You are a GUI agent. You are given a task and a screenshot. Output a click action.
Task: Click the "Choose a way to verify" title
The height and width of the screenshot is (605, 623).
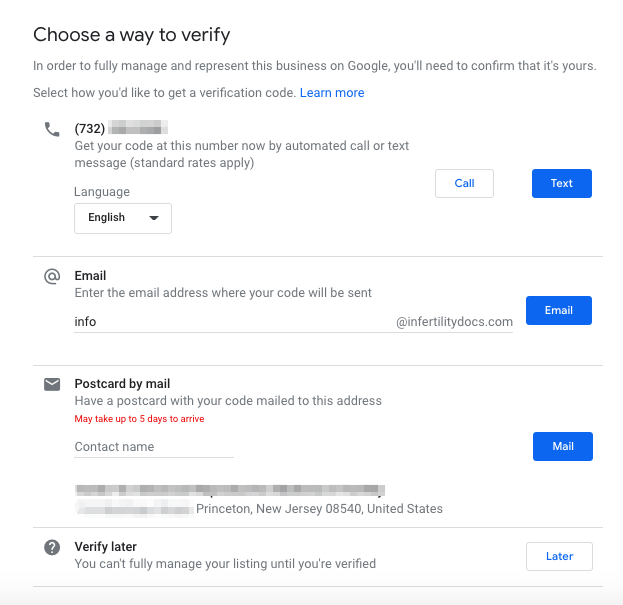coord(131,36)
